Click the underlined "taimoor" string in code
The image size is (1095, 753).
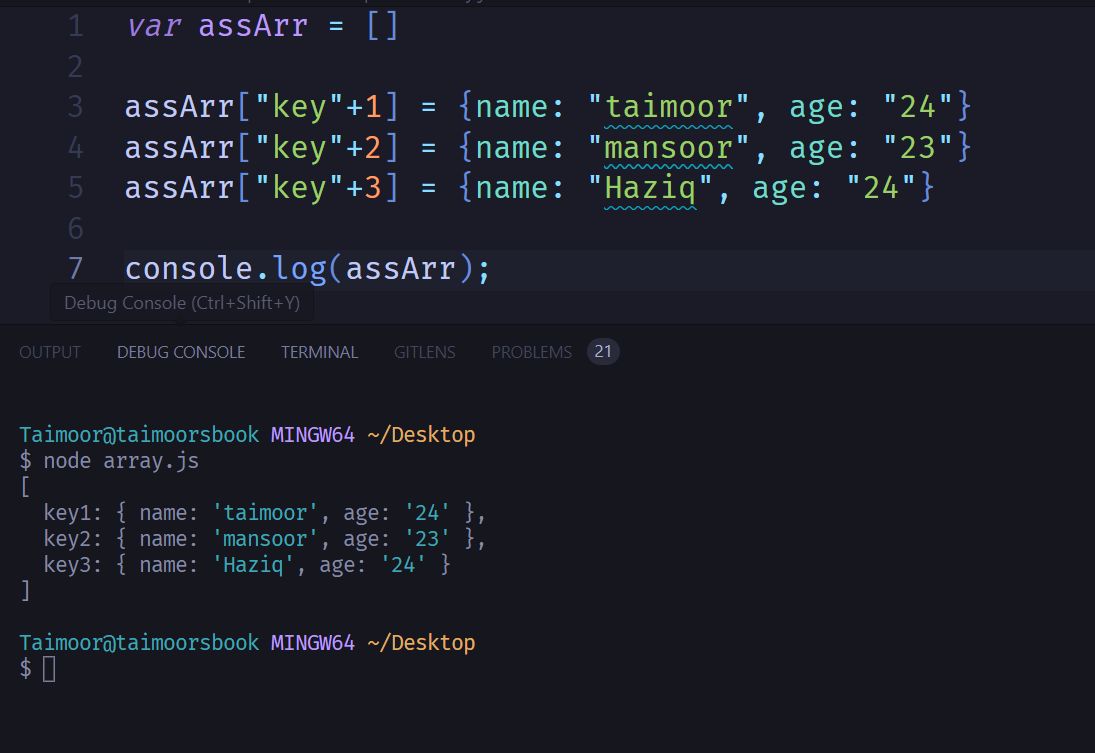669,107
